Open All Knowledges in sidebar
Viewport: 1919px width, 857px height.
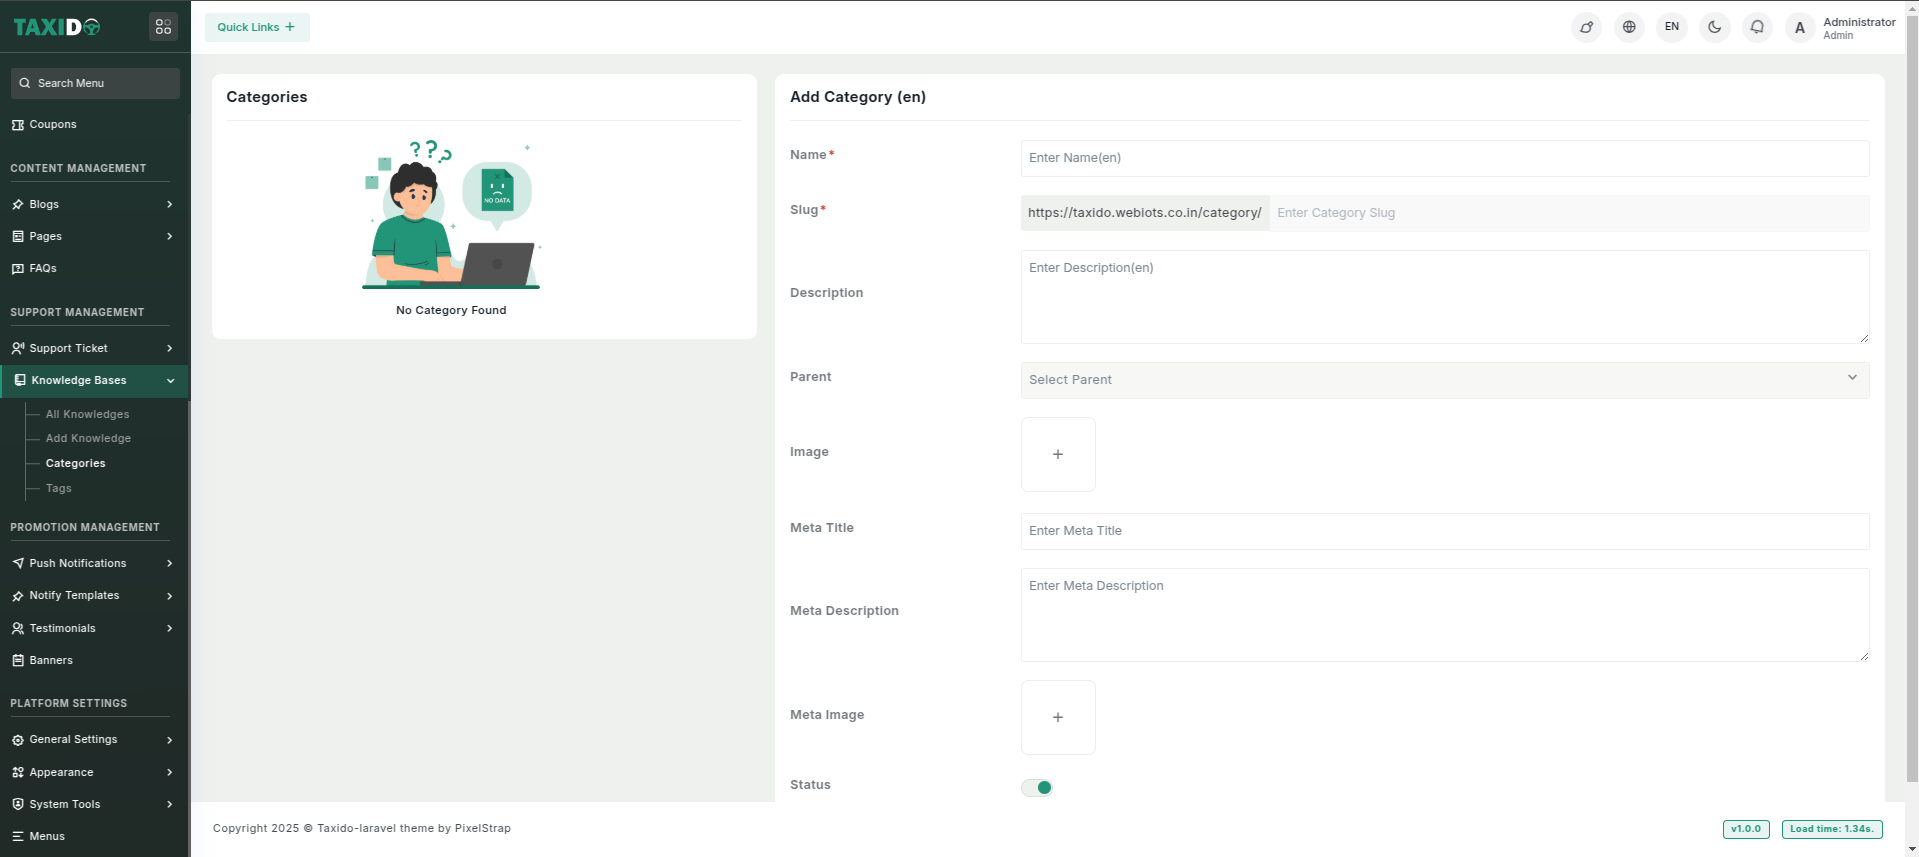87,414
